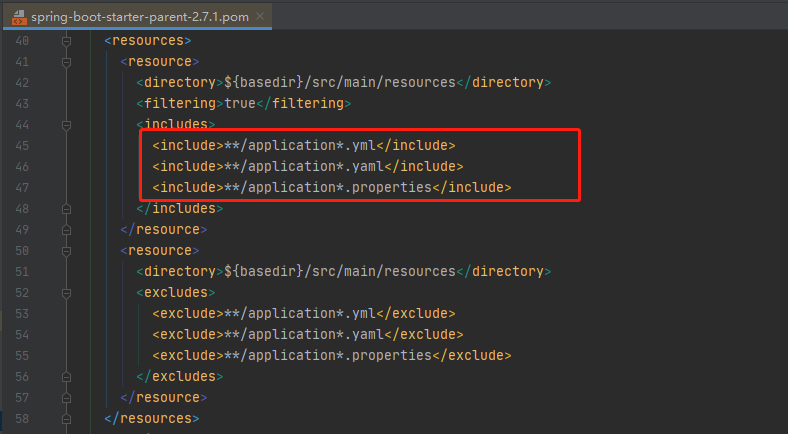Click line number 50 in gutter
This screenshot has width=788, height=434.
(22, 251)
